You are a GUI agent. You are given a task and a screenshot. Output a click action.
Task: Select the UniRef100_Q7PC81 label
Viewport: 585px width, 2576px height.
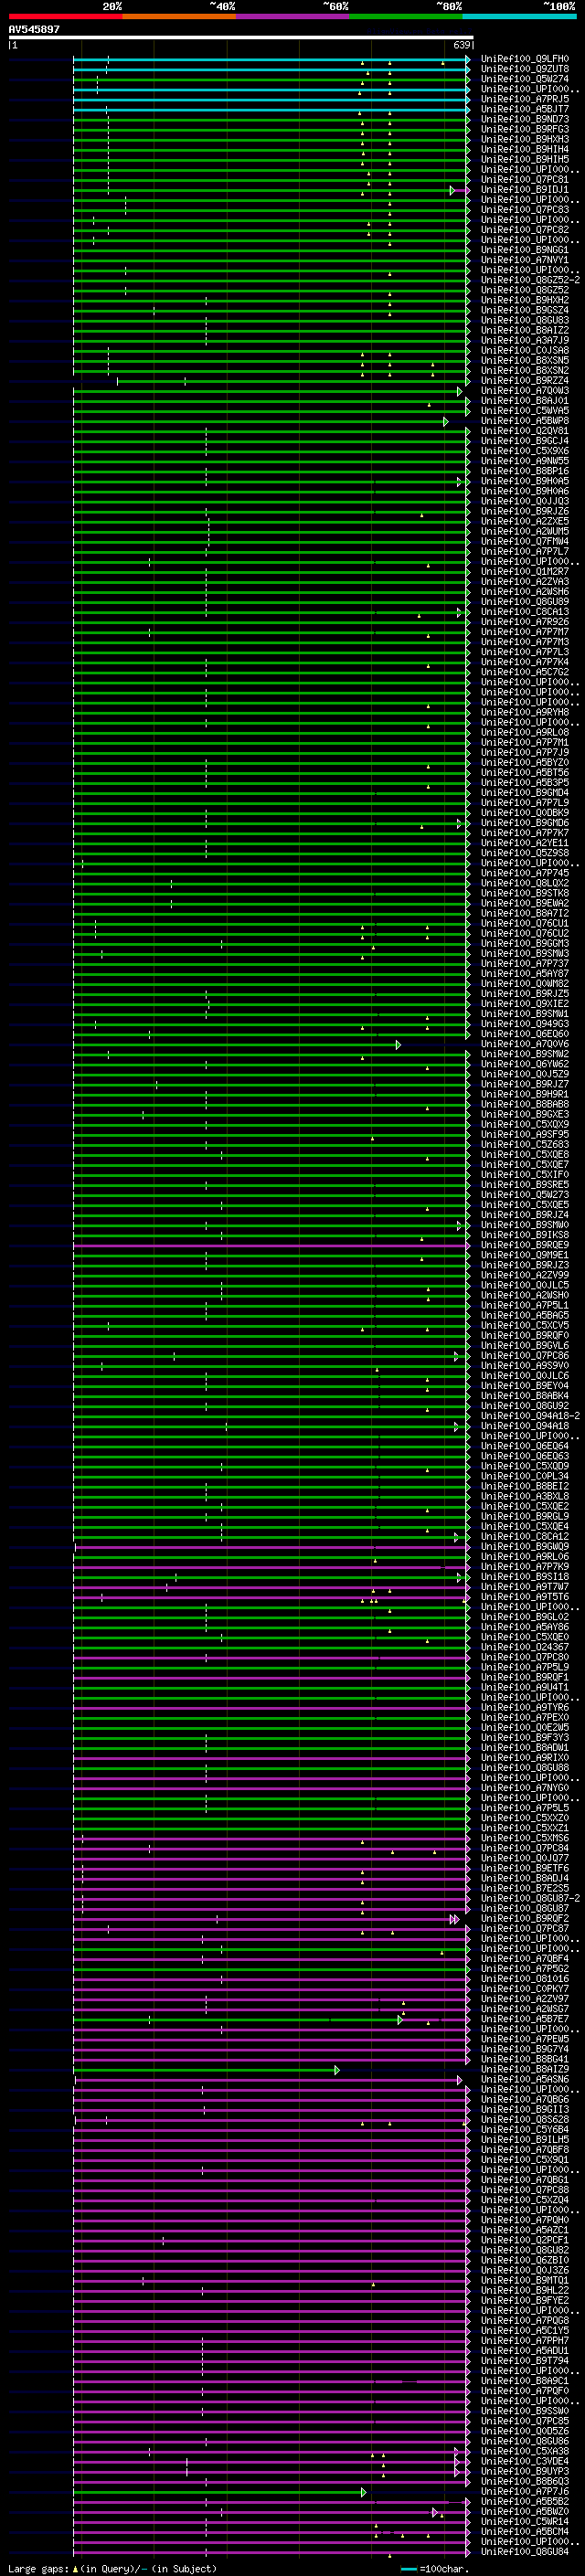pos(525,179)
